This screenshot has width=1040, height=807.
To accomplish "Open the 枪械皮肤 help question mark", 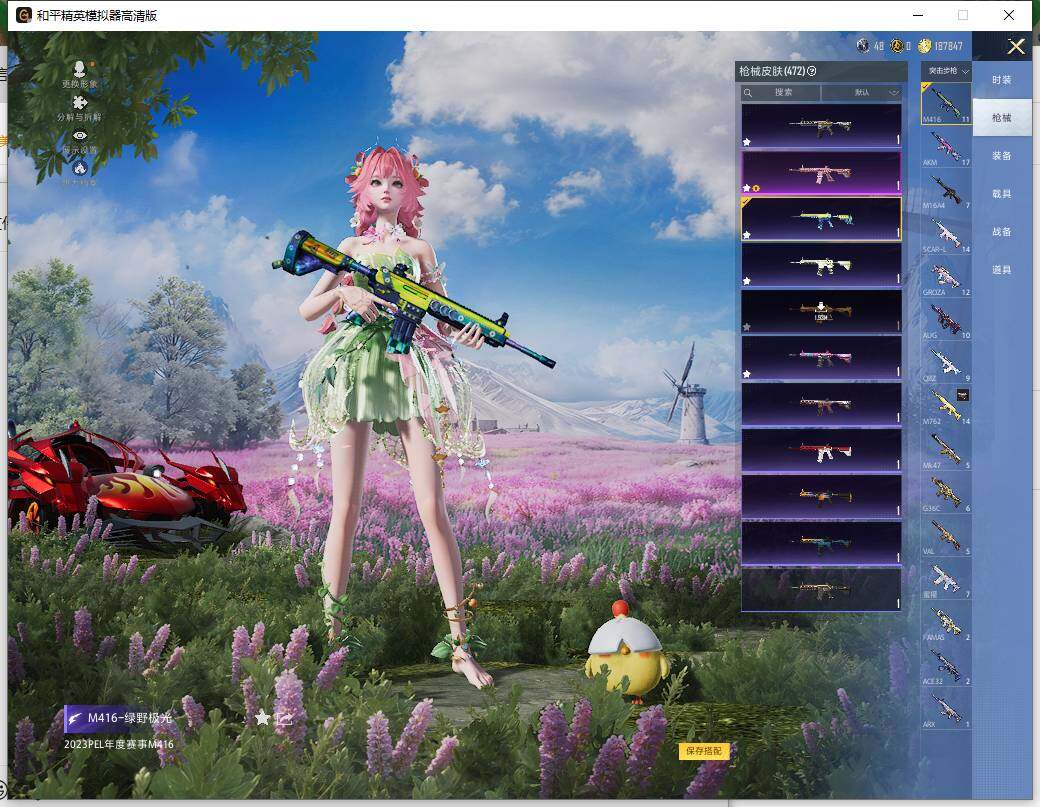I will [x=811, y=71].
